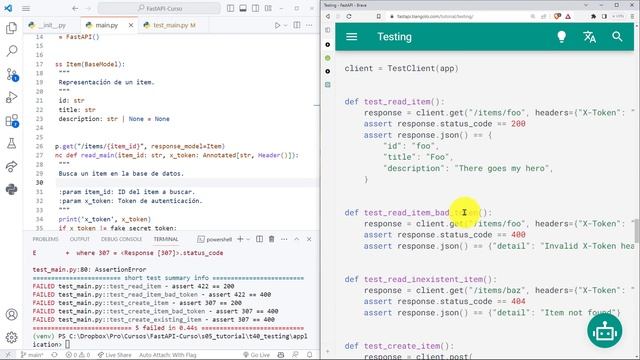Toggle Brave's sidebar panel button

pos(604,16)
